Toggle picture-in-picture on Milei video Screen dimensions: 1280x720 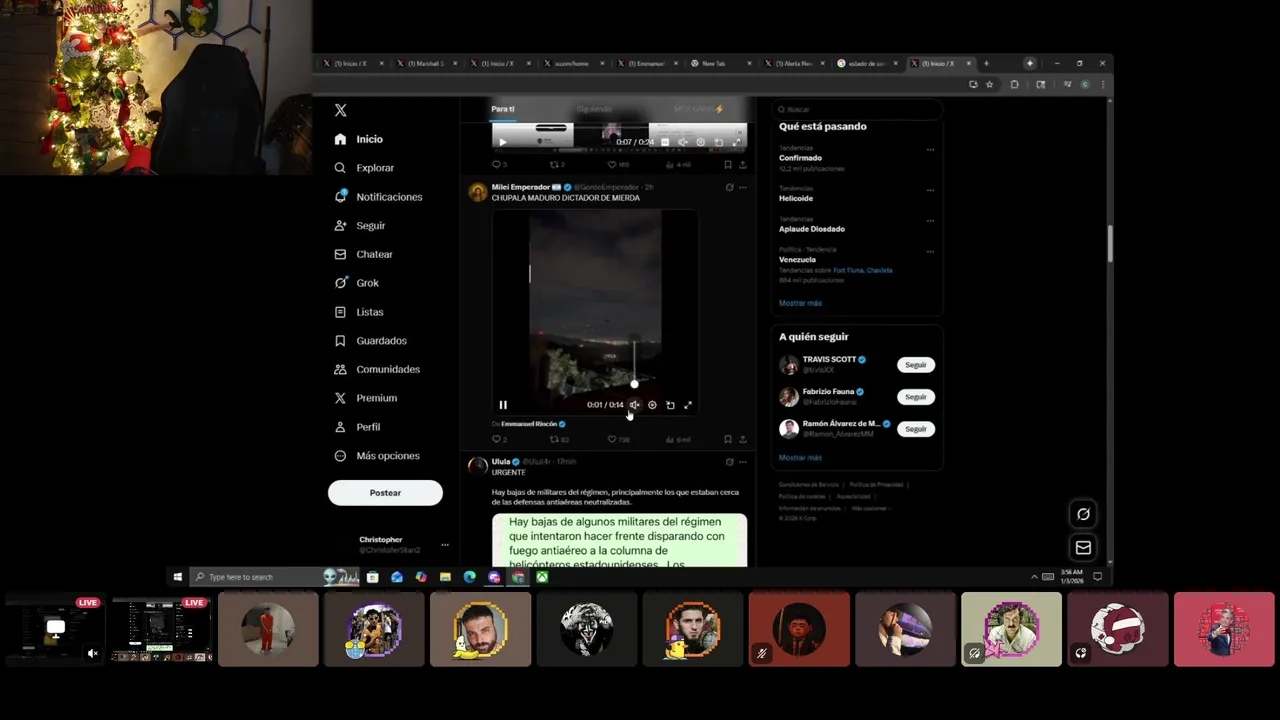[x=670, y=405]
